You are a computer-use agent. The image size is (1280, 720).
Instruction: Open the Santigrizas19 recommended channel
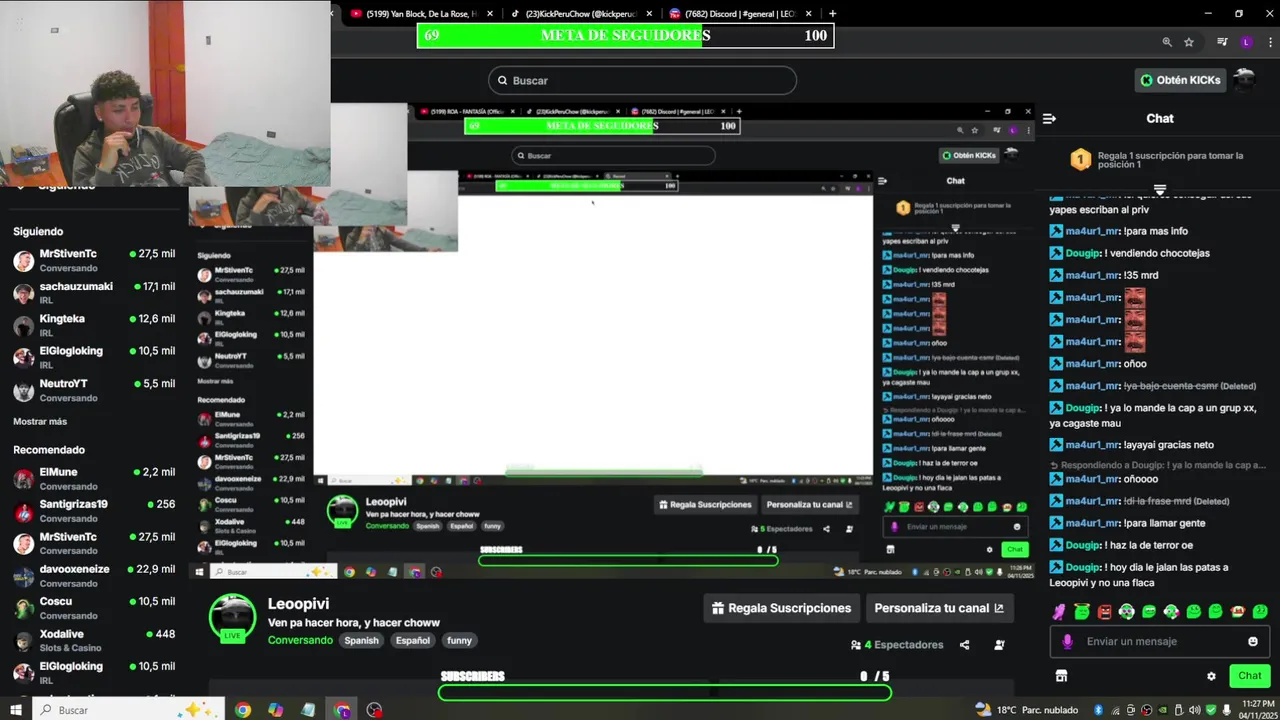click(x=93, y=510)
